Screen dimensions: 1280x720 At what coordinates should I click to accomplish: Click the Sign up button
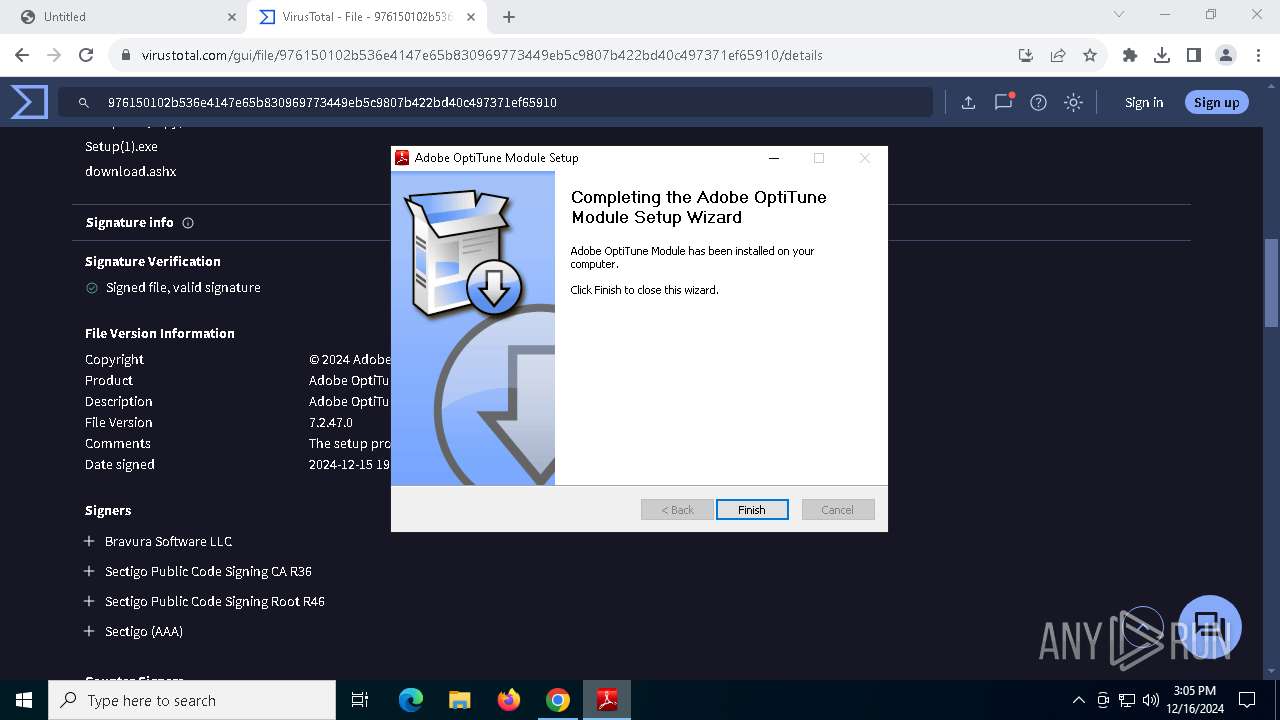pos(1216,102)
